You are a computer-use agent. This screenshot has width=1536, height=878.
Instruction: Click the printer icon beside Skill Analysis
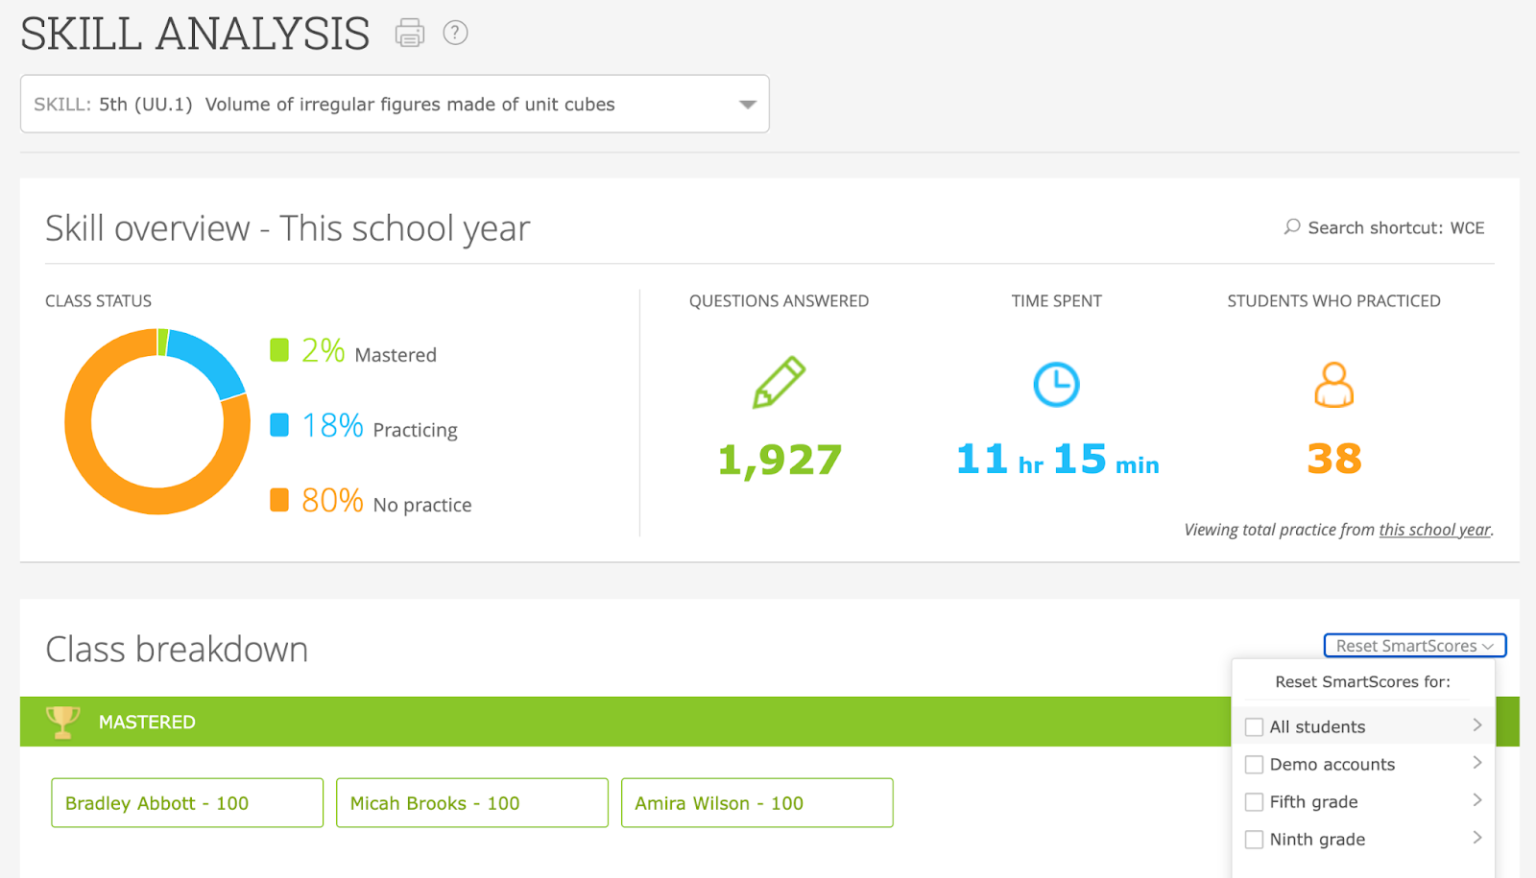409,34
